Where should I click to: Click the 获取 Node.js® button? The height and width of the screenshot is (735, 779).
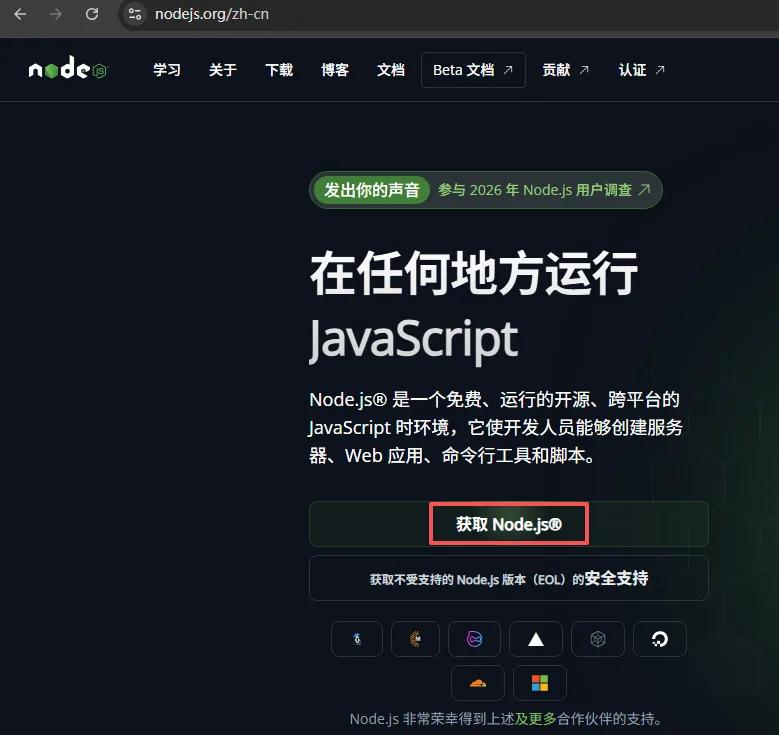click(509, 524)
